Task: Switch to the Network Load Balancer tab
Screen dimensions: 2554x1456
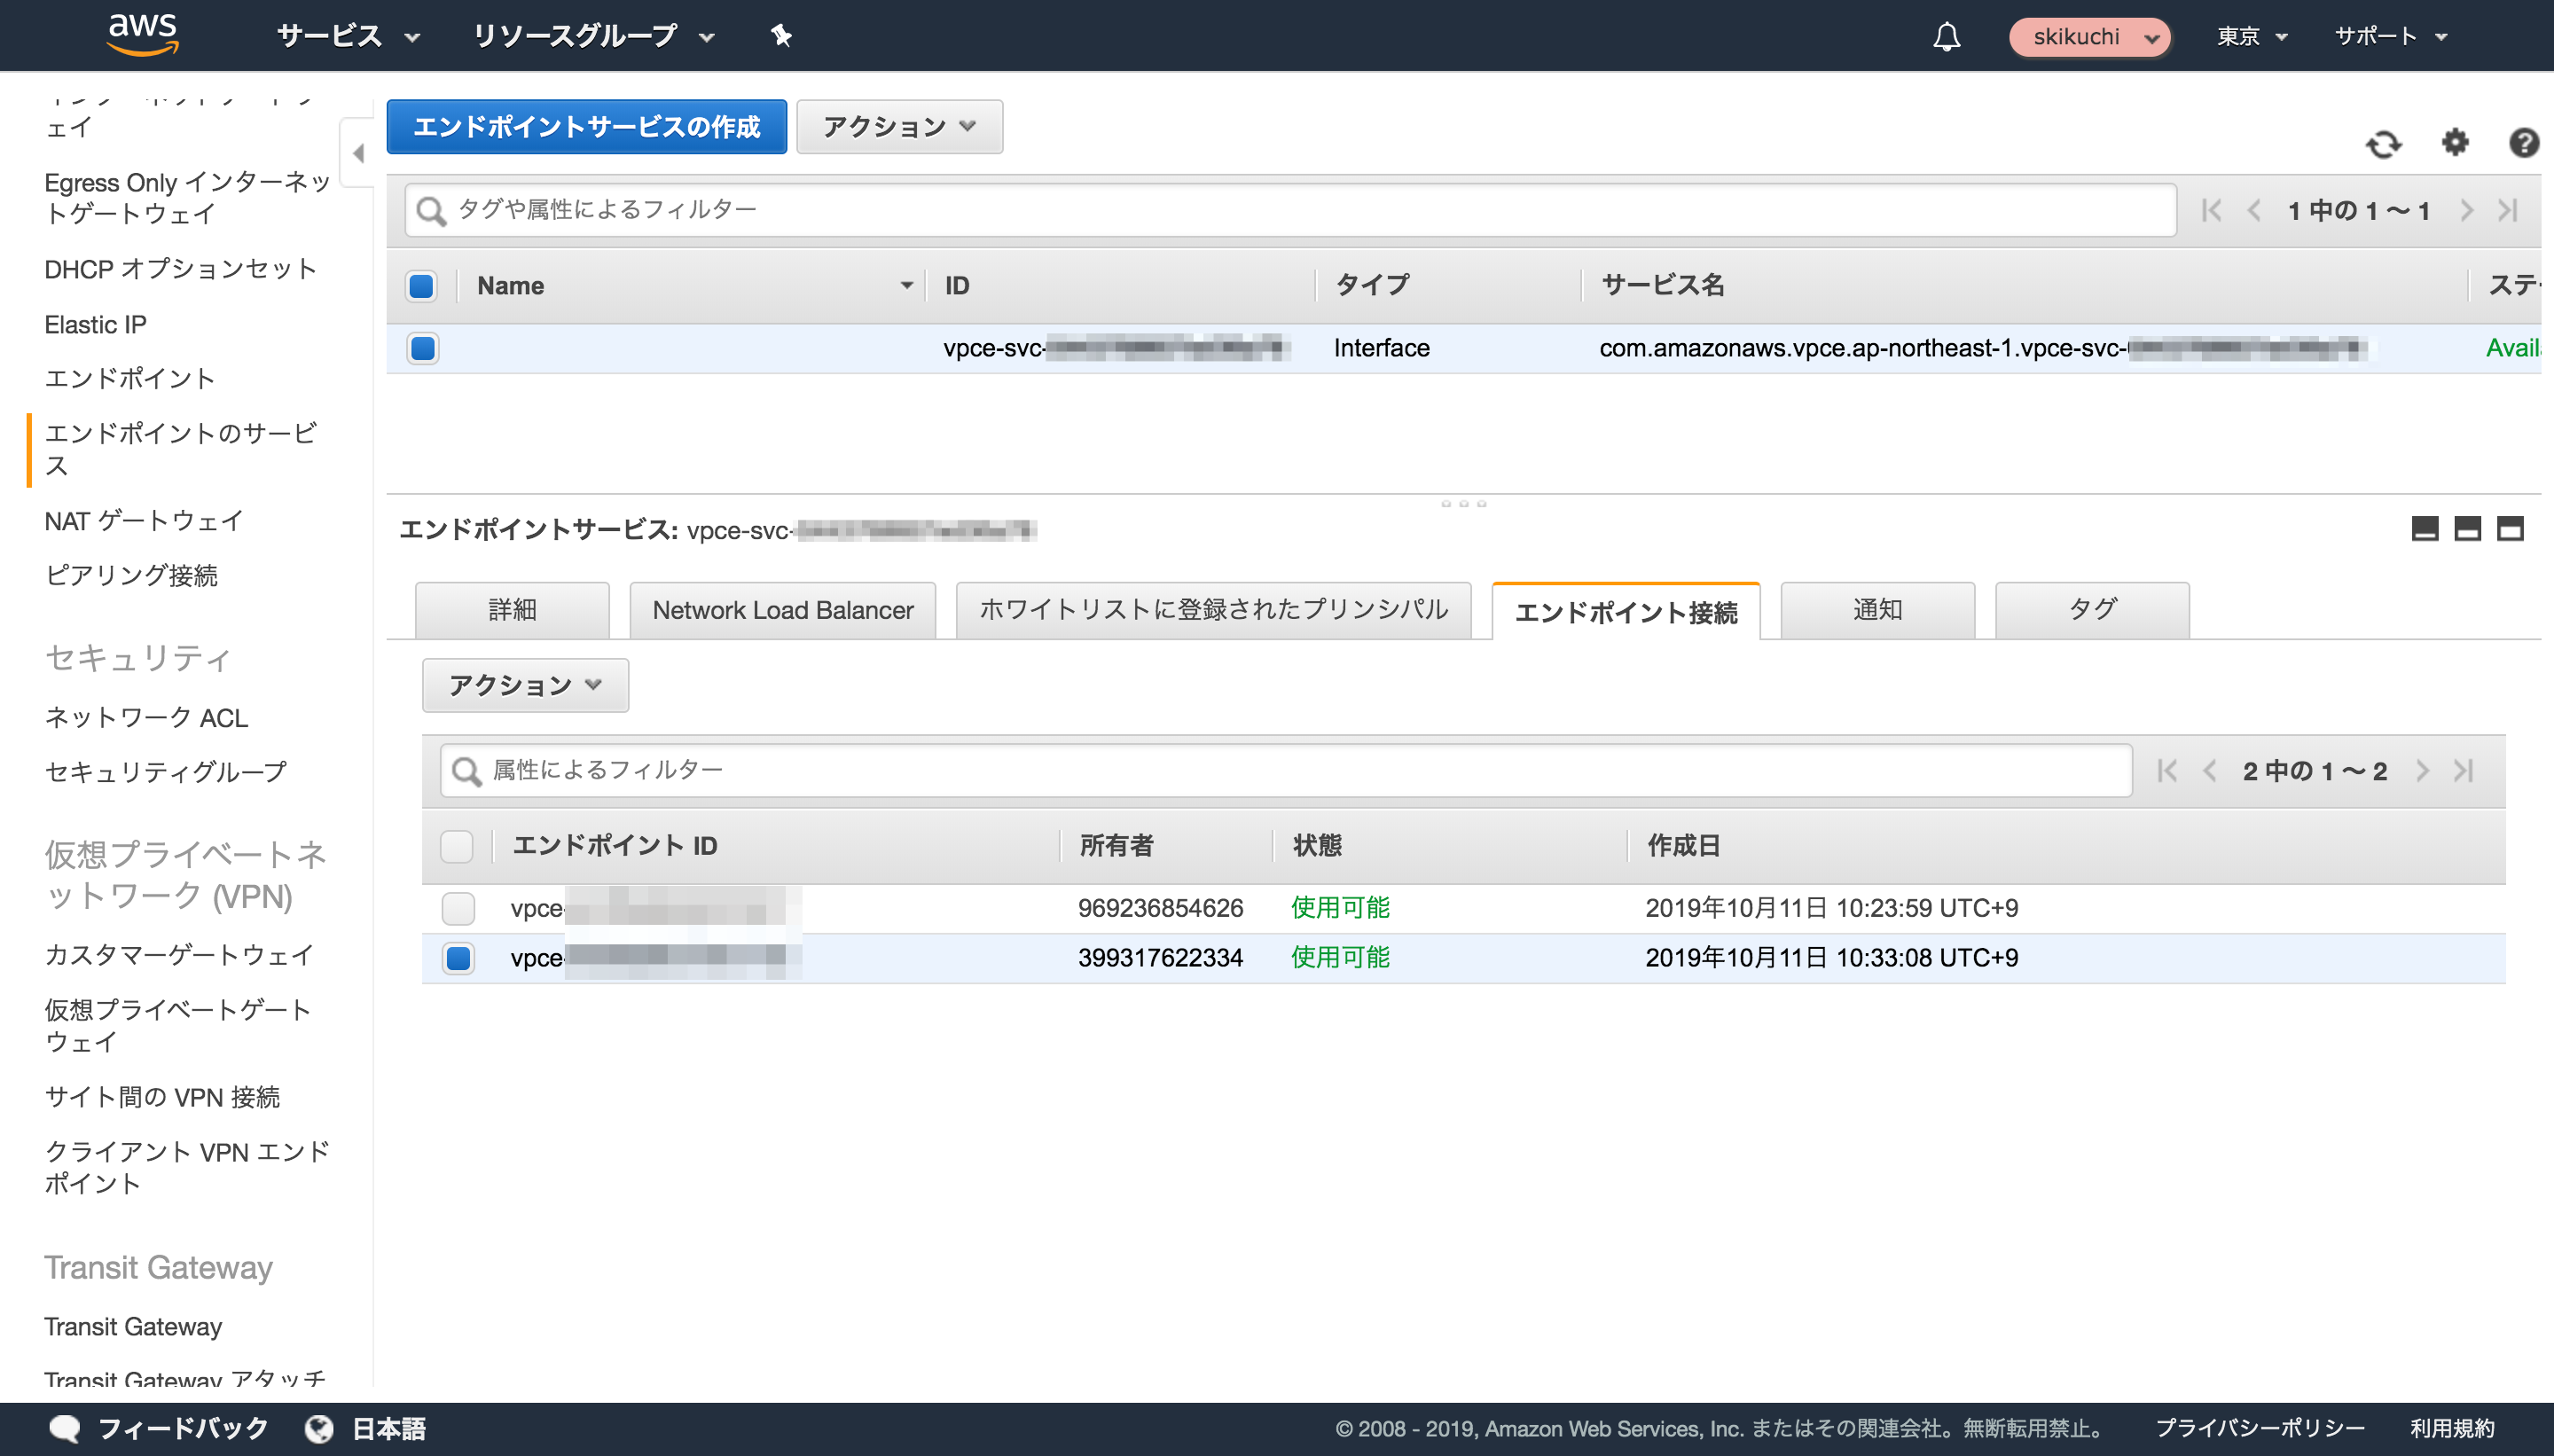Action: click(781, 609)
